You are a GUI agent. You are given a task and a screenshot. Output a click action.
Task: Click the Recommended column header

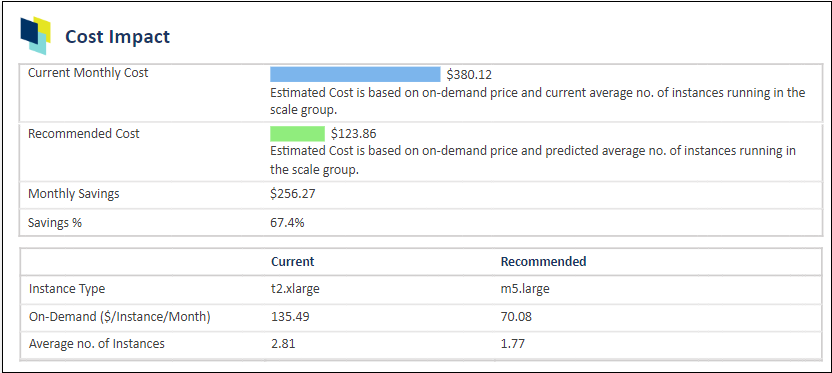544,262
